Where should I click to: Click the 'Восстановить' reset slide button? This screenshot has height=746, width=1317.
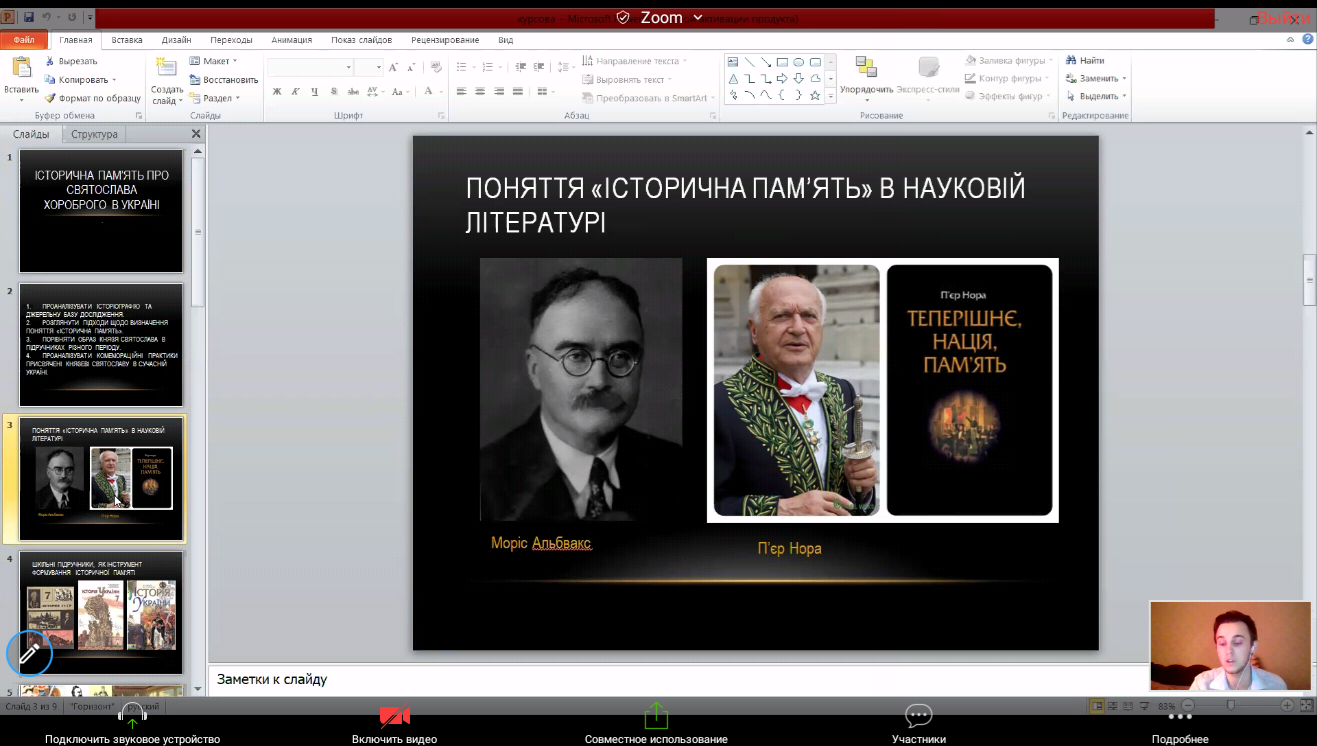[x=230, y=80]
